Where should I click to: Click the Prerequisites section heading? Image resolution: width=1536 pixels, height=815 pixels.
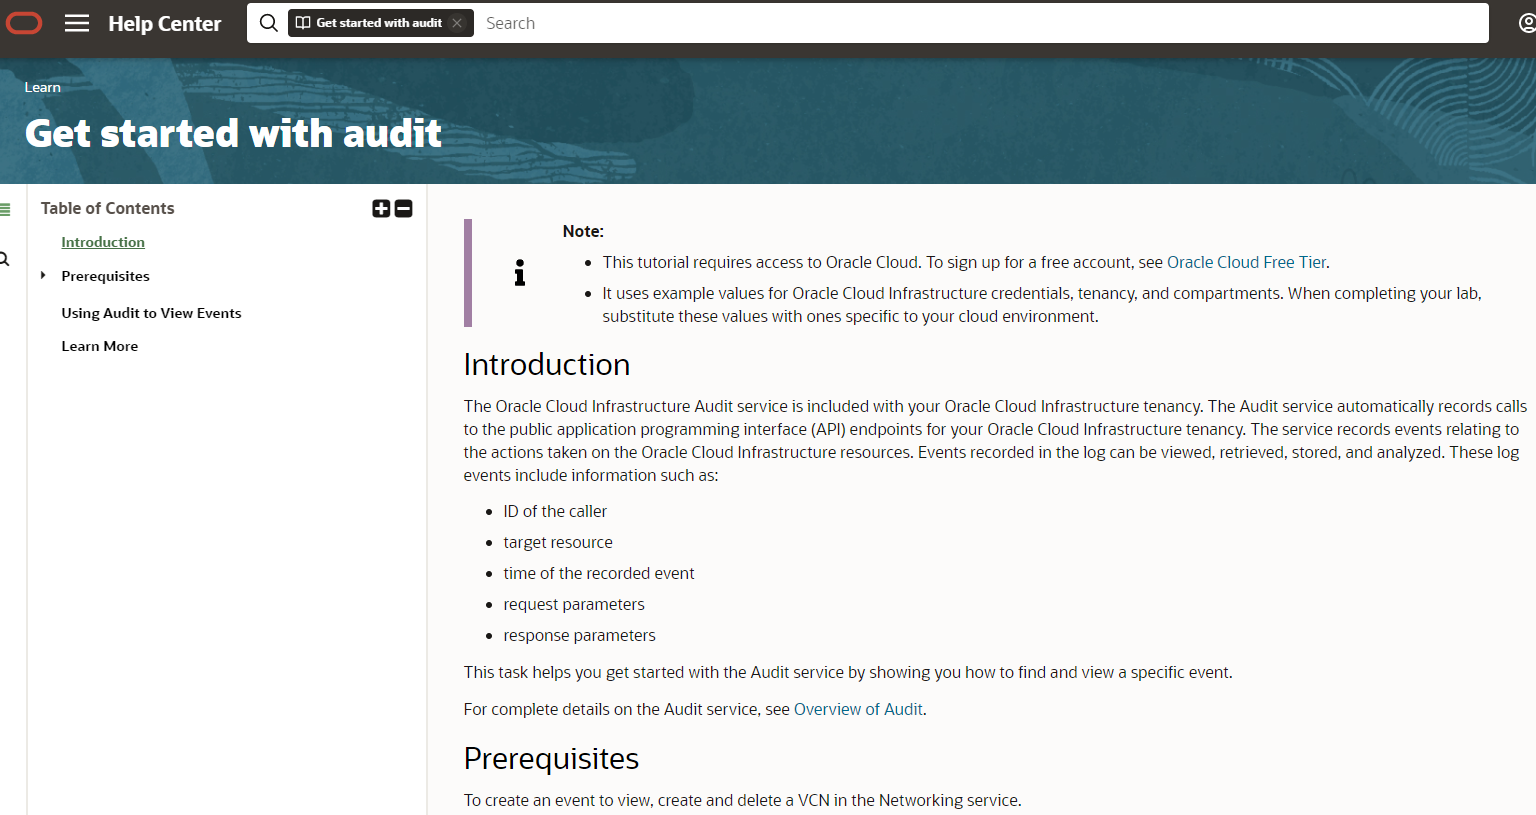[x=551, y=758]
